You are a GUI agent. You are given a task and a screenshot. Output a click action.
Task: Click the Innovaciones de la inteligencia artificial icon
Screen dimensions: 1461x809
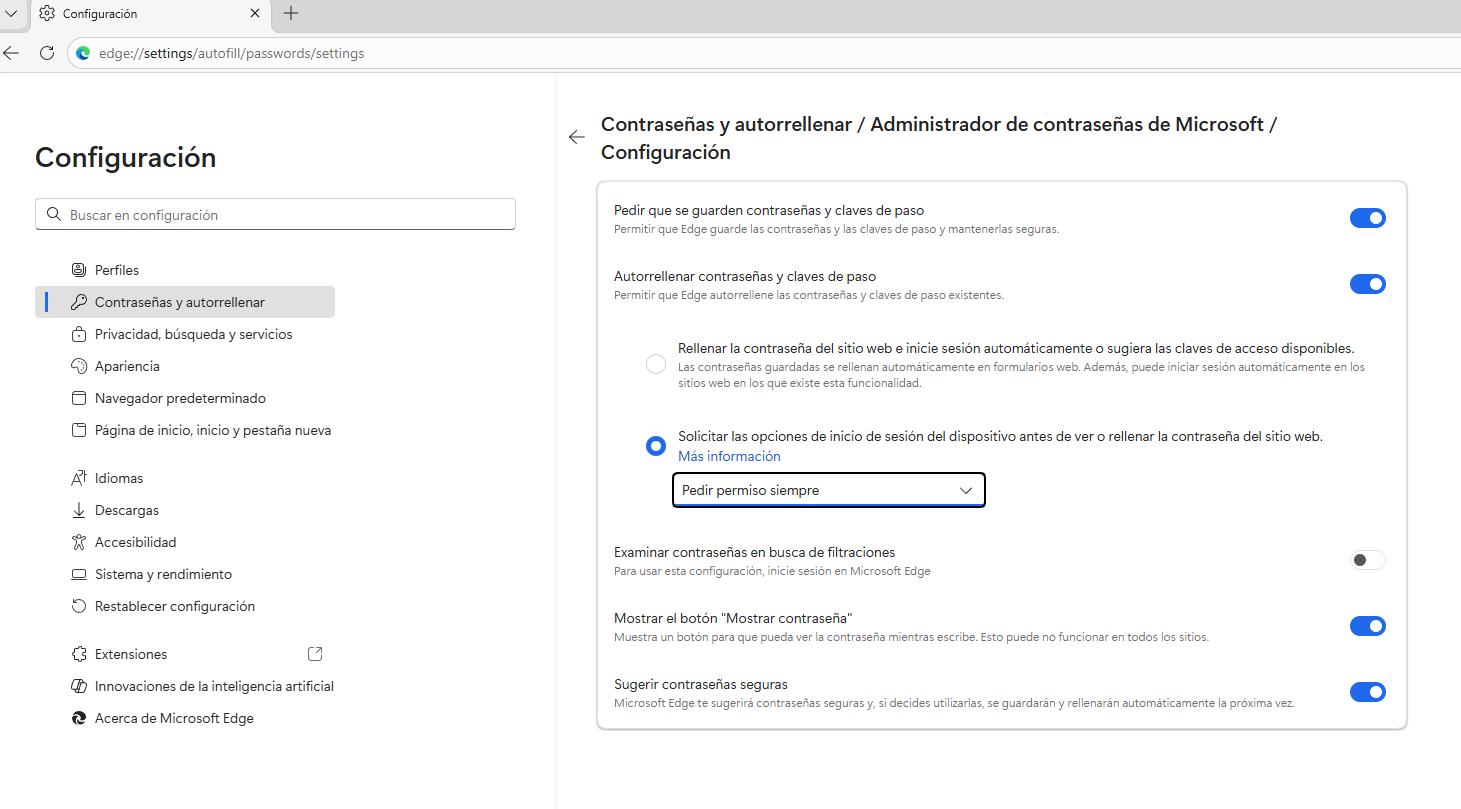pos(79,686)
